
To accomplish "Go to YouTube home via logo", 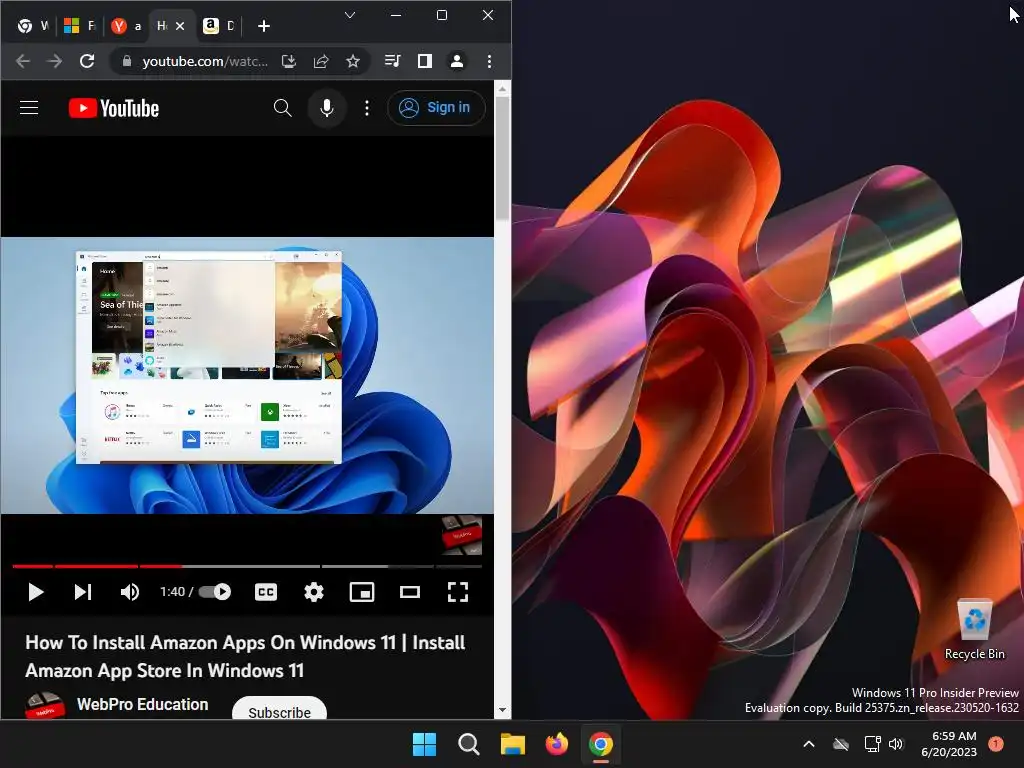I will pos(114,108).
